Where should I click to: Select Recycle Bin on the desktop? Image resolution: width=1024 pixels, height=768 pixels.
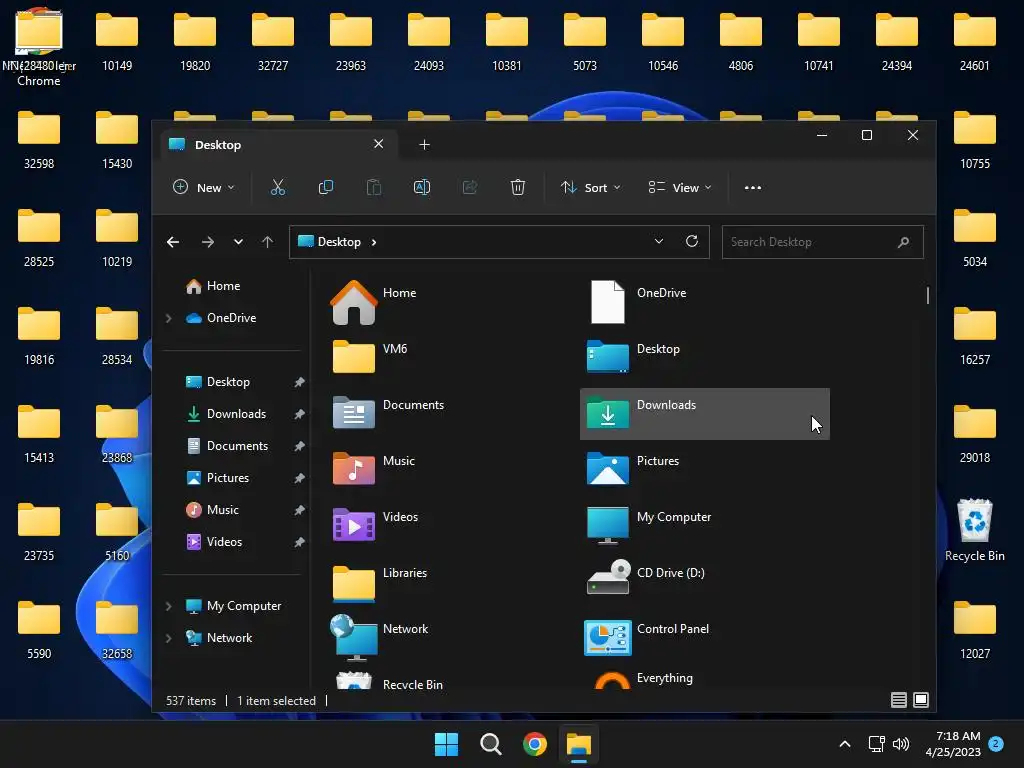coord(974,530)
